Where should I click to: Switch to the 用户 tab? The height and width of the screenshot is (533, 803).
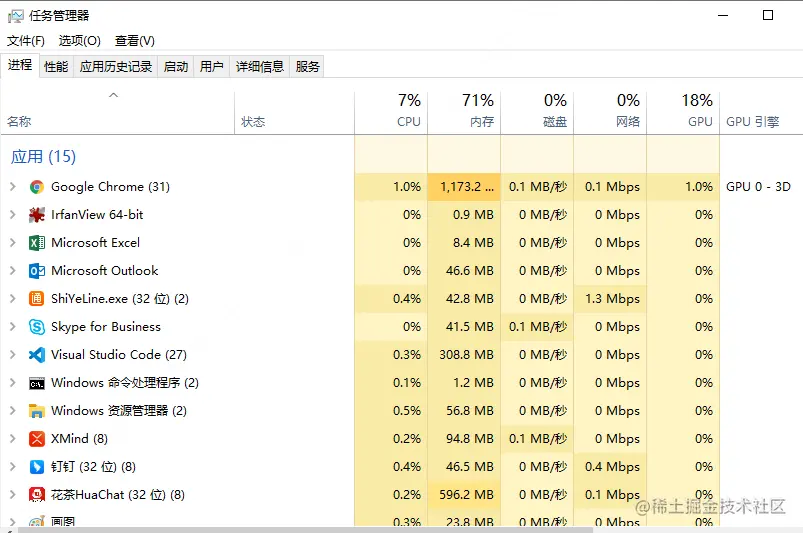[x=212, y=67]
